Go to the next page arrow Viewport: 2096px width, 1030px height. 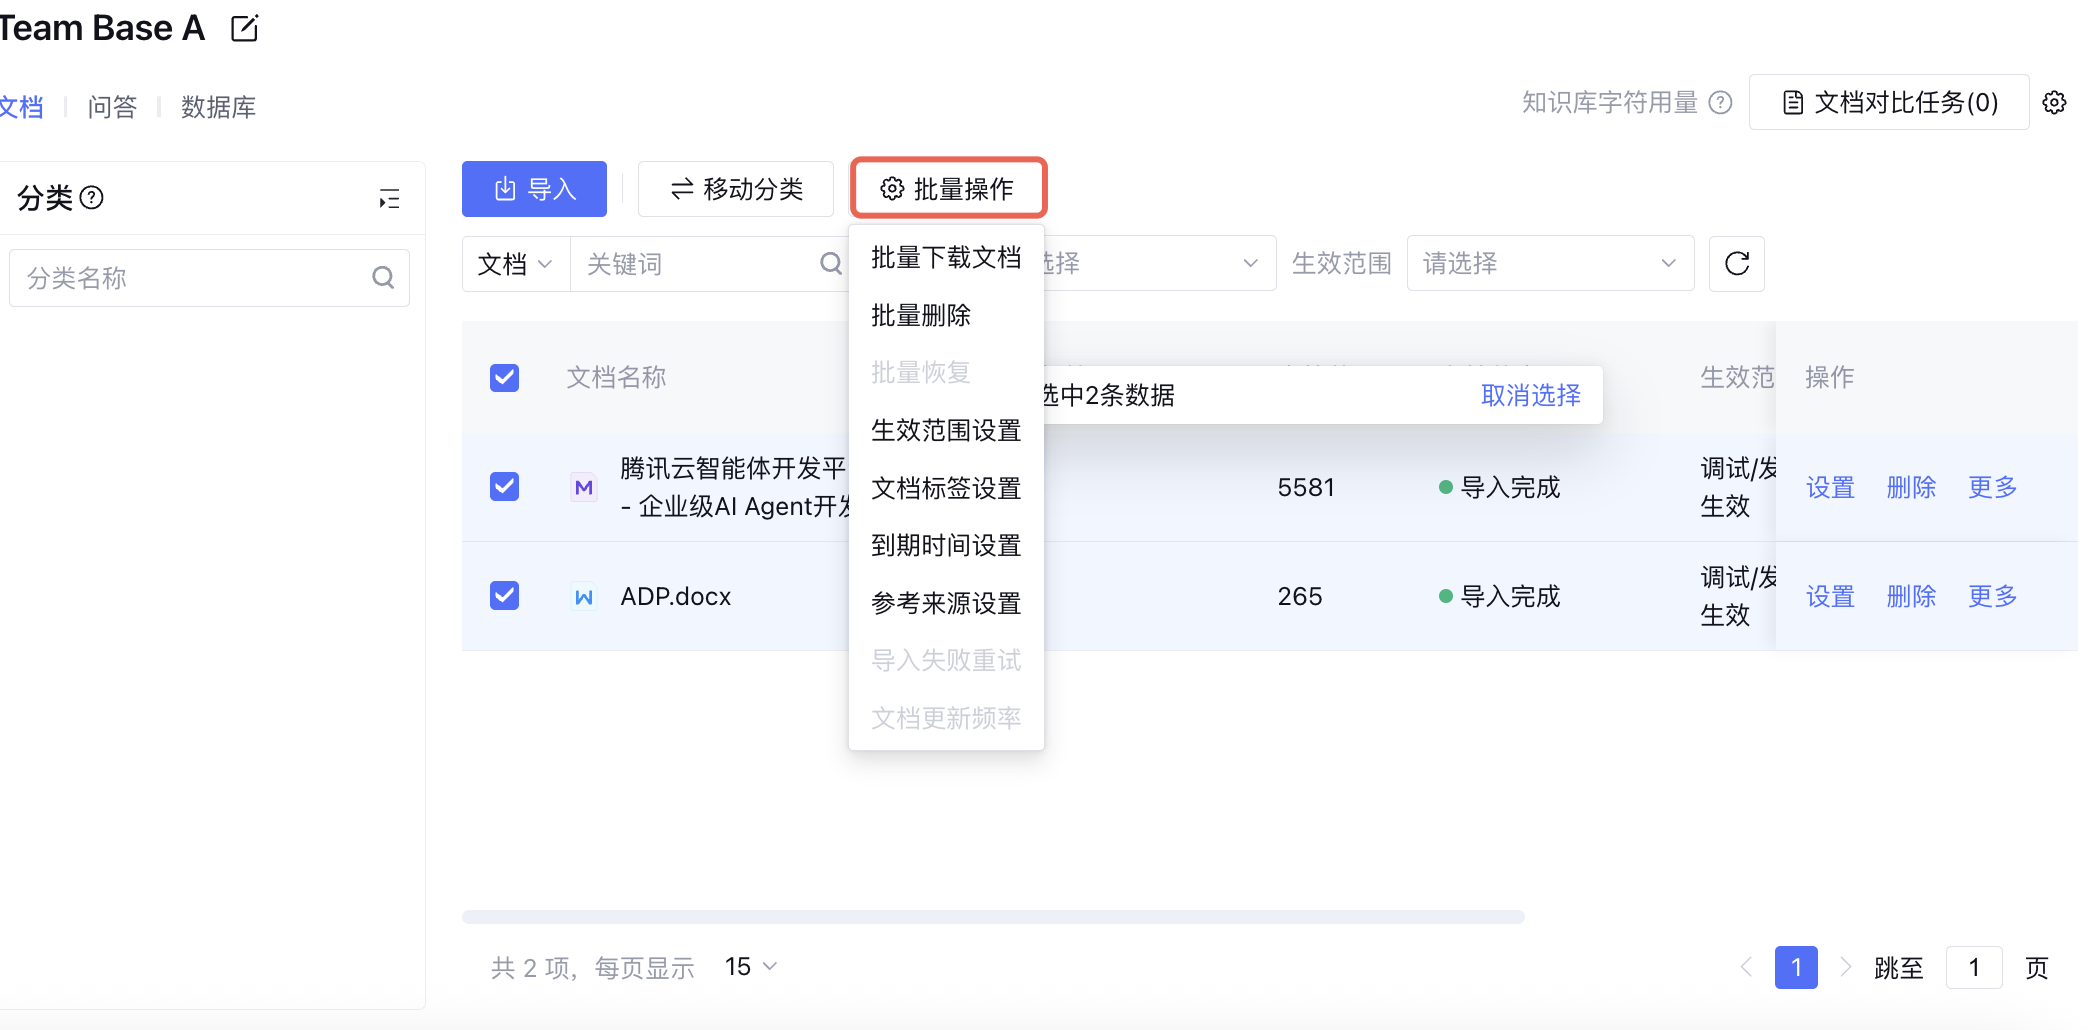coord(1846,967)
